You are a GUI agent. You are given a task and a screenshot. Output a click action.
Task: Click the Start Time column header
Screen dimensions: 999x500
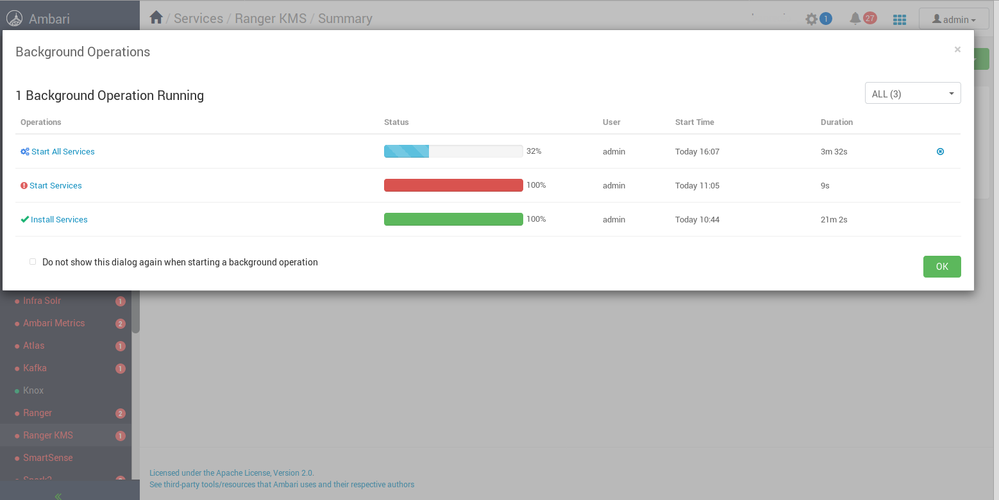coord(694,122)
